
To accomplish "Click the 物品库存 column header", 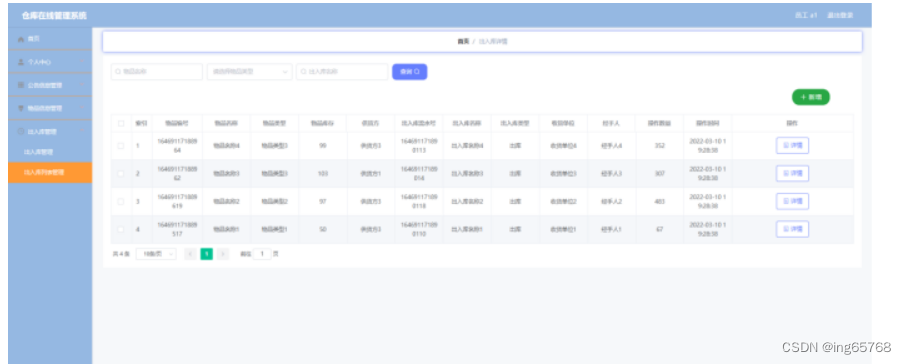I will tap(322, 123).
